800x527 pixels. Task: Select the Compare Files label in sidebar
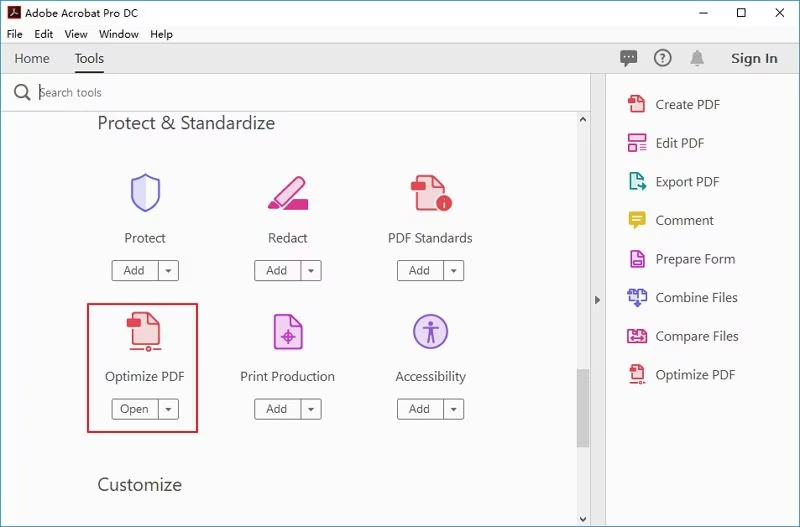pyautogui.click(x=697, y=336)
